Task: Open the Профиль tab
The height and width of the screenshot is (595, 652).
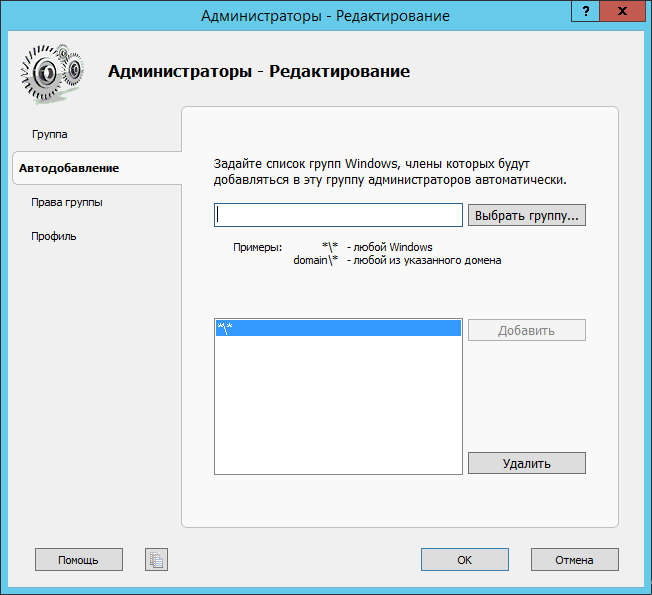Action: coord(54,236)
